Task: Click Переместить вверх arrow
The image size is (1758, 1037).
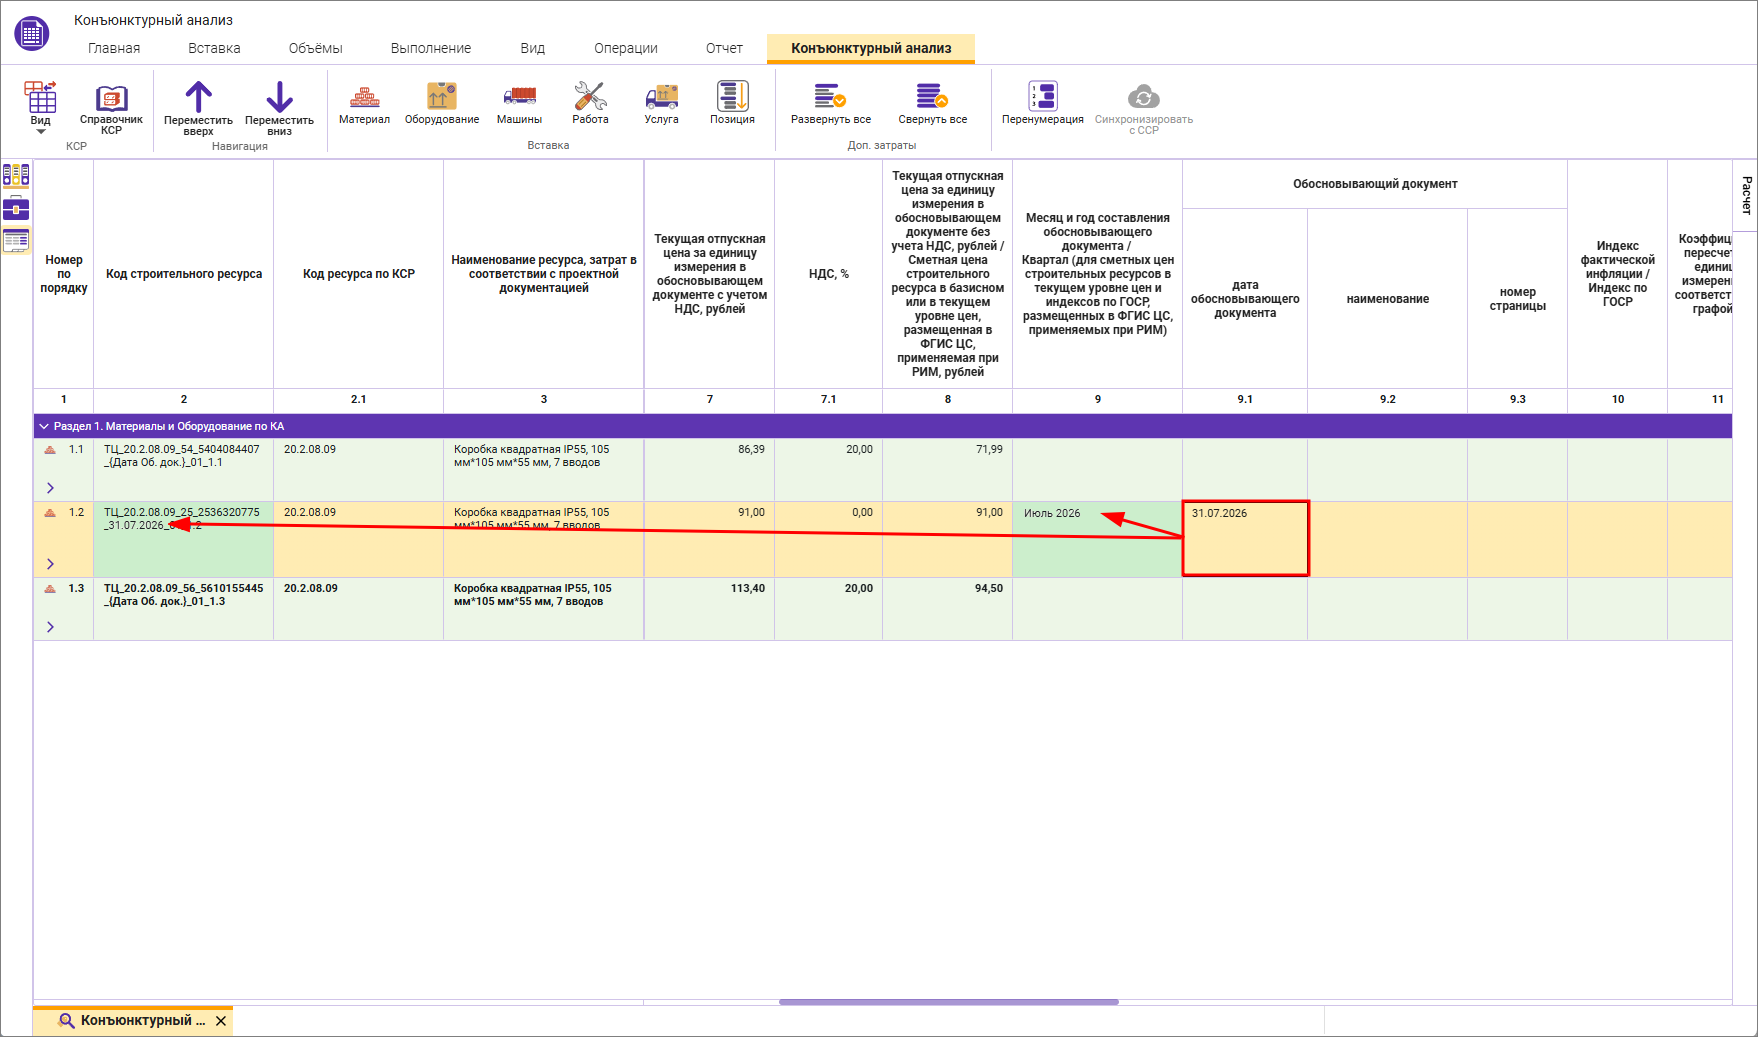Action: (x=198, y=108)
